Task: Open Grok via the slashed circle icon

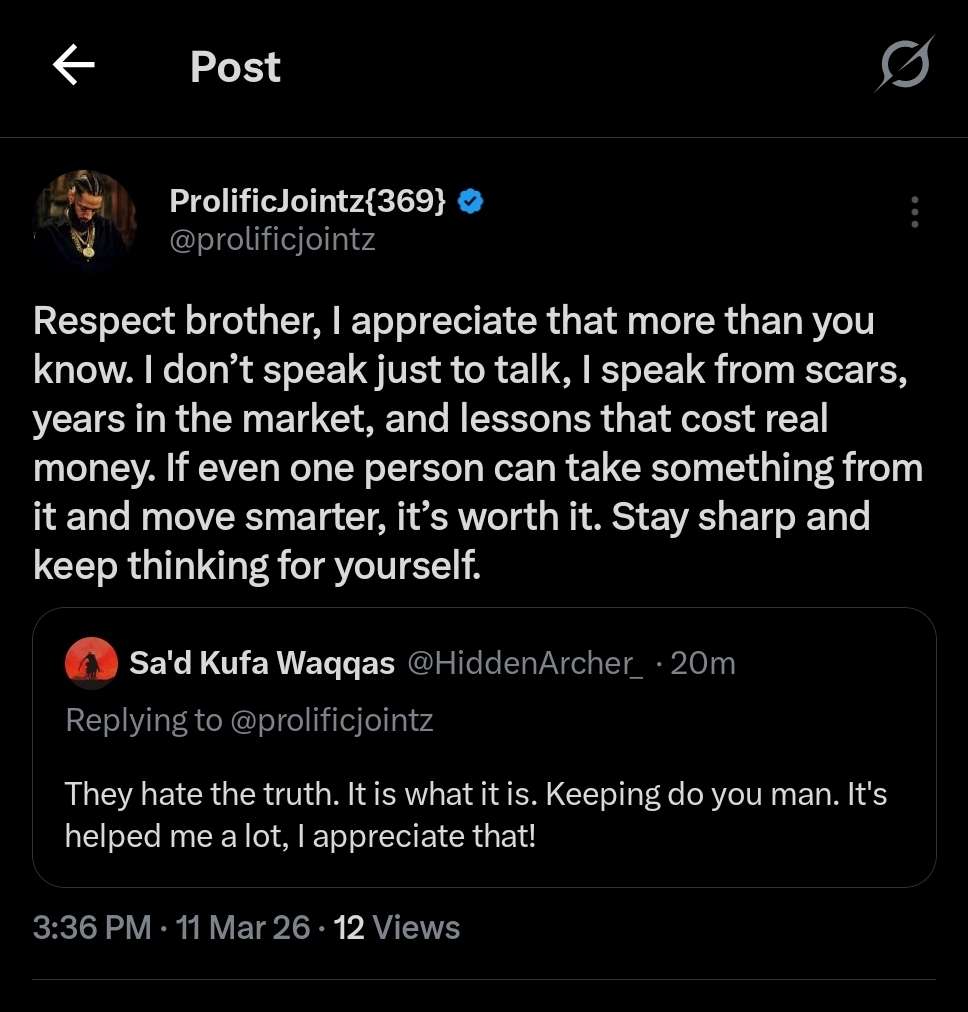Action: click(905, 66)
